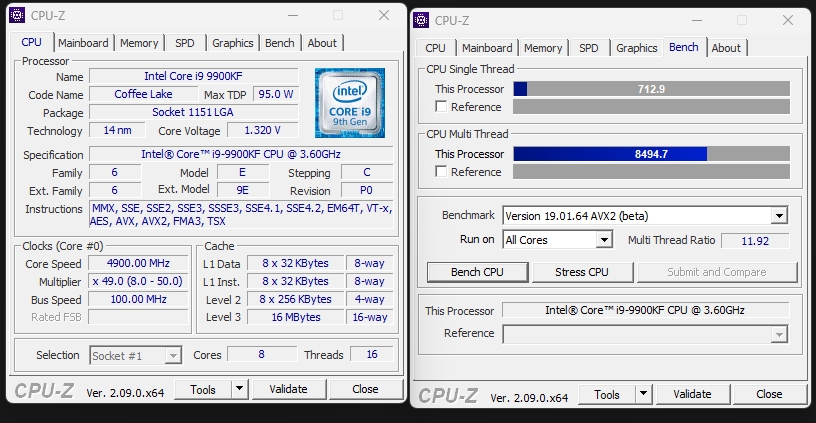Expand Tools dropdown arrow in left window
The width and height of the screenshot is (816, 423).
coord(239,389)
